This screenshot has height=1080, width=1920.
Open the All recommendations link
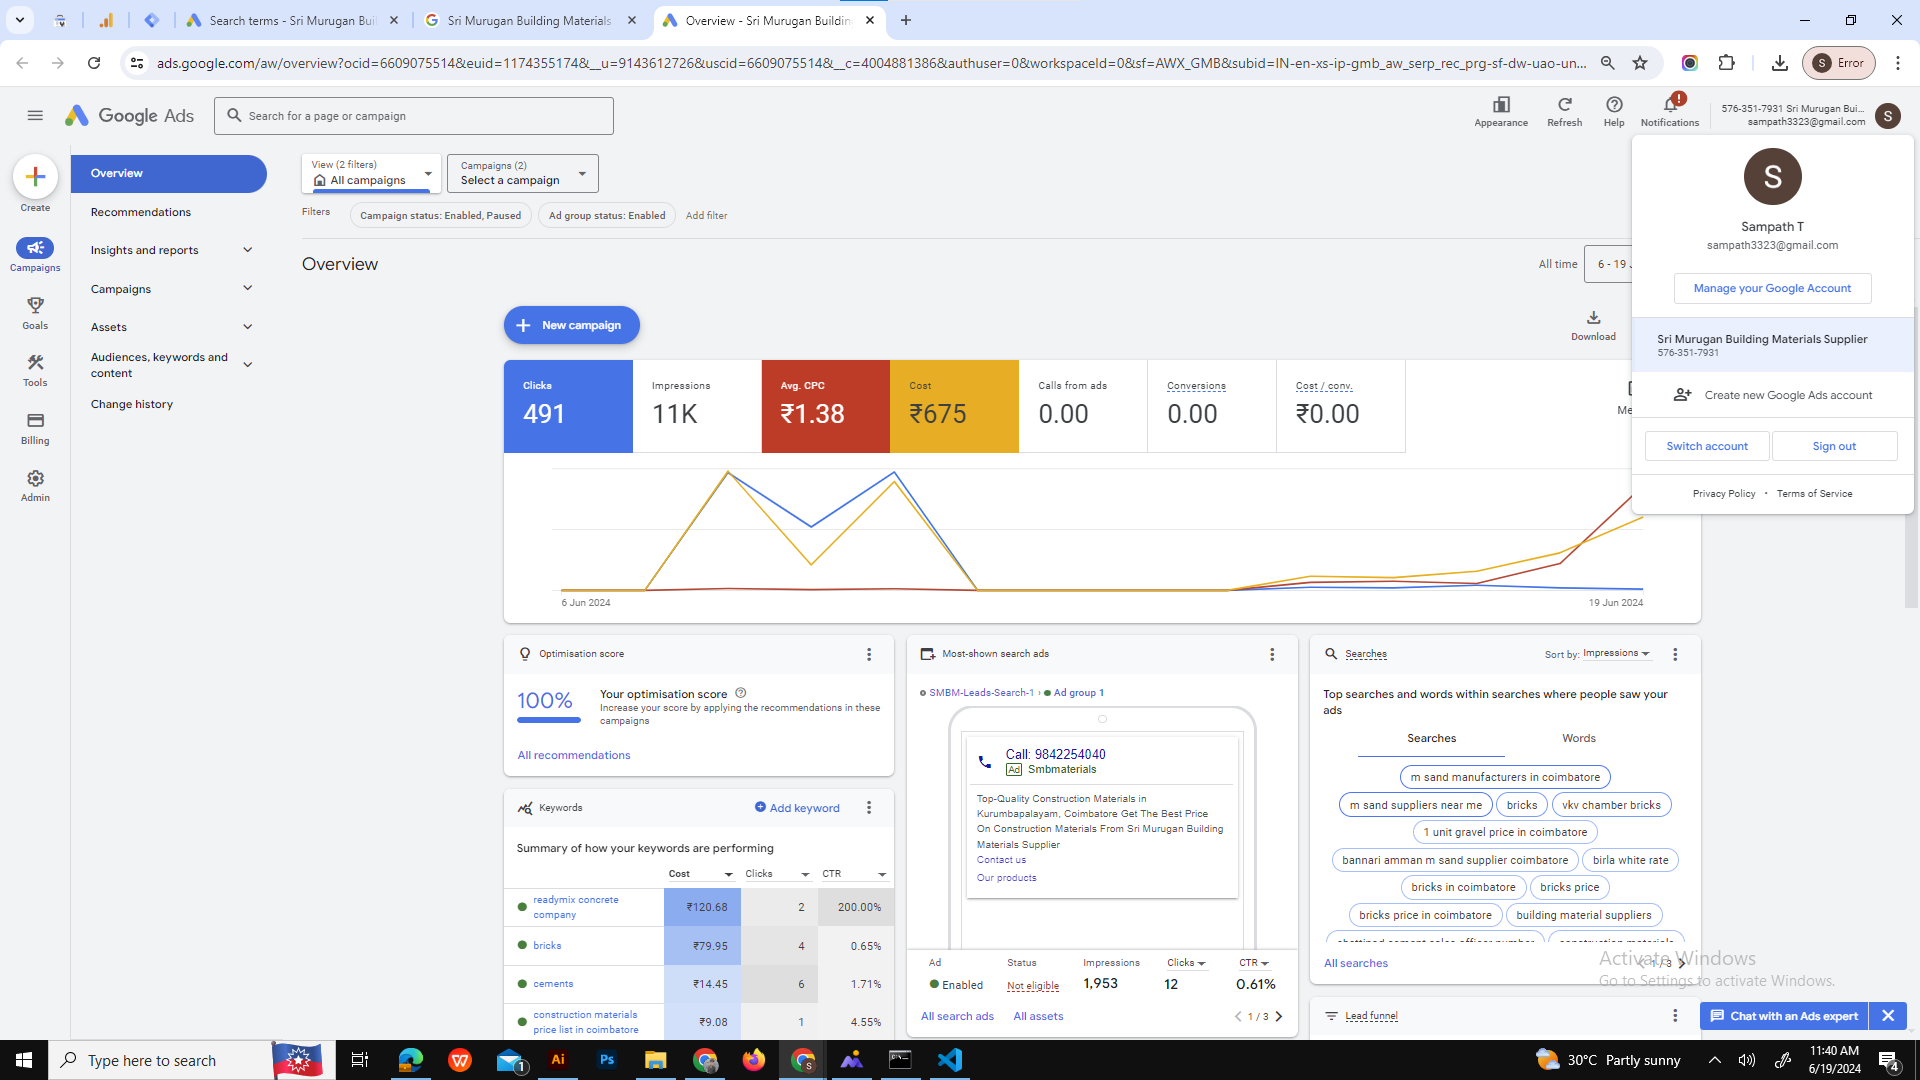[573, 755]
